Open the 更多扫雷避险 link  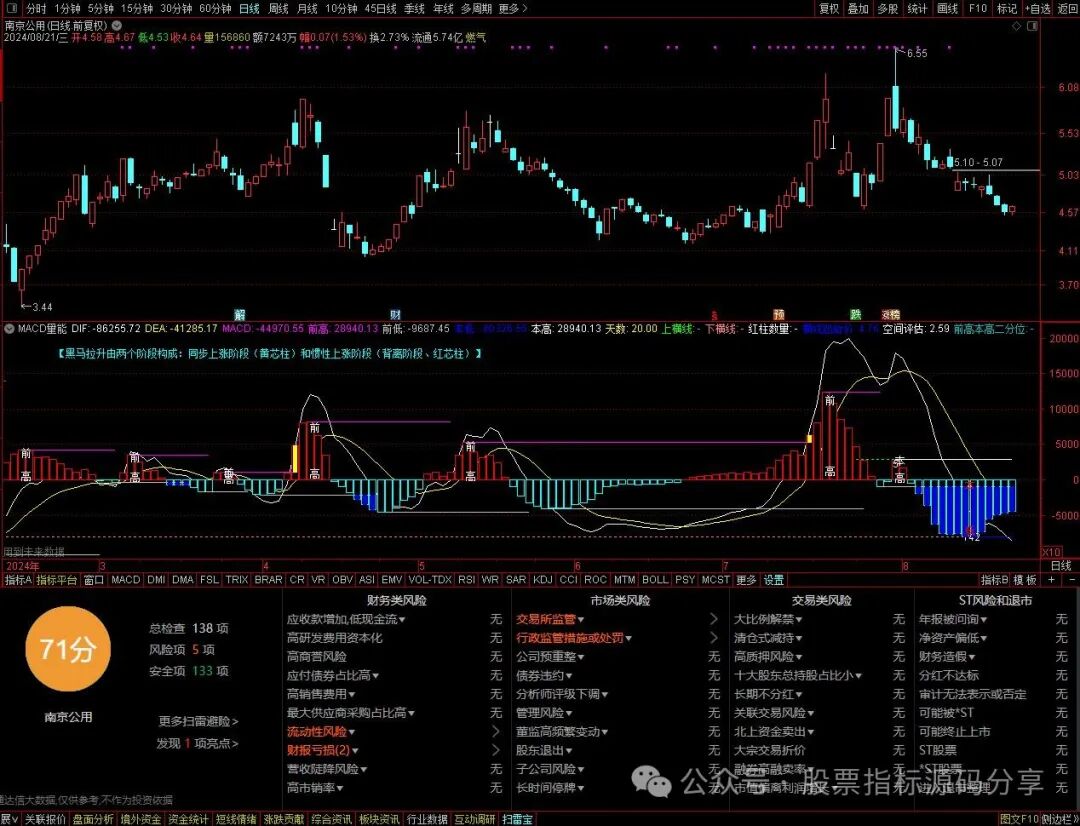pyautogui.click(x=198, y=721)
